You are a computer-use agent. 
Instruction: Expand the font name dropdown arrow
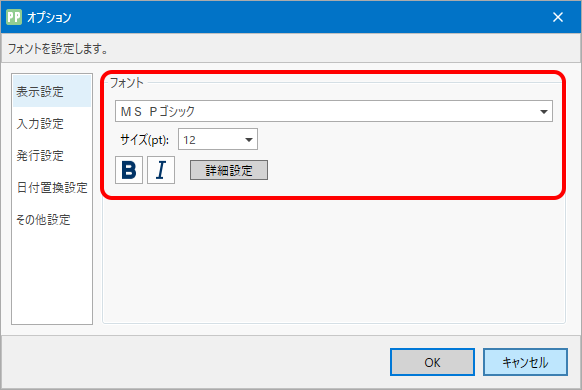tap(544, 111)
